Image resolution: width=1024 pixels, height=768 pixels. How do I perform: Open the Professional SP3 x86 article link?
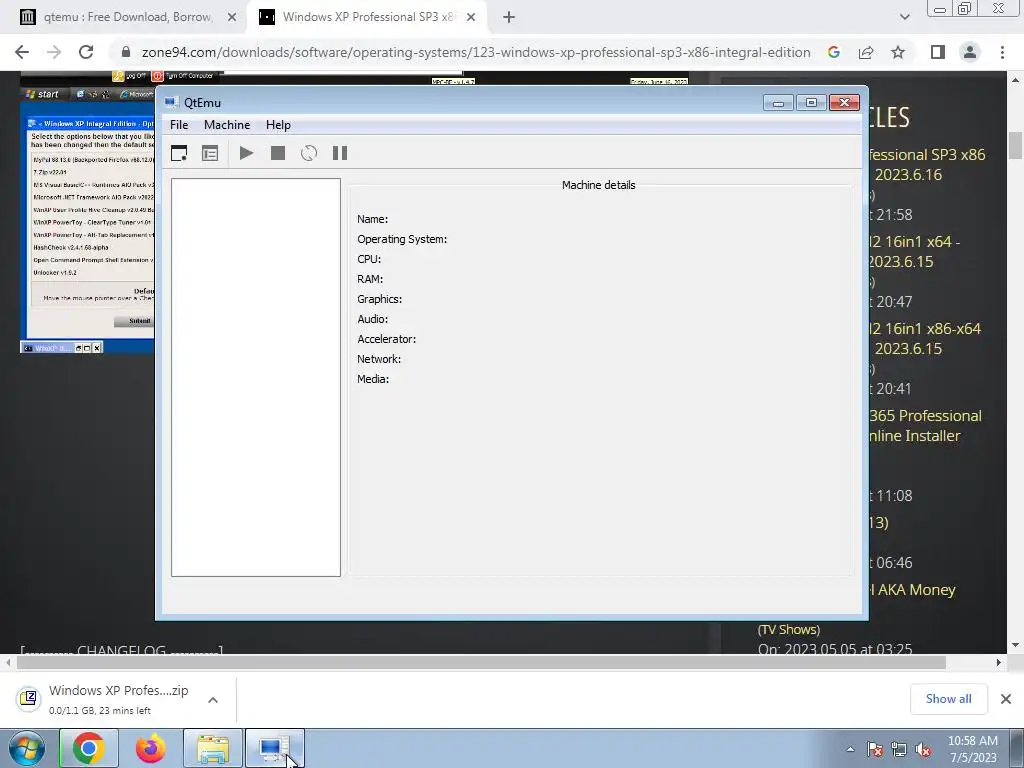point(927,165)
